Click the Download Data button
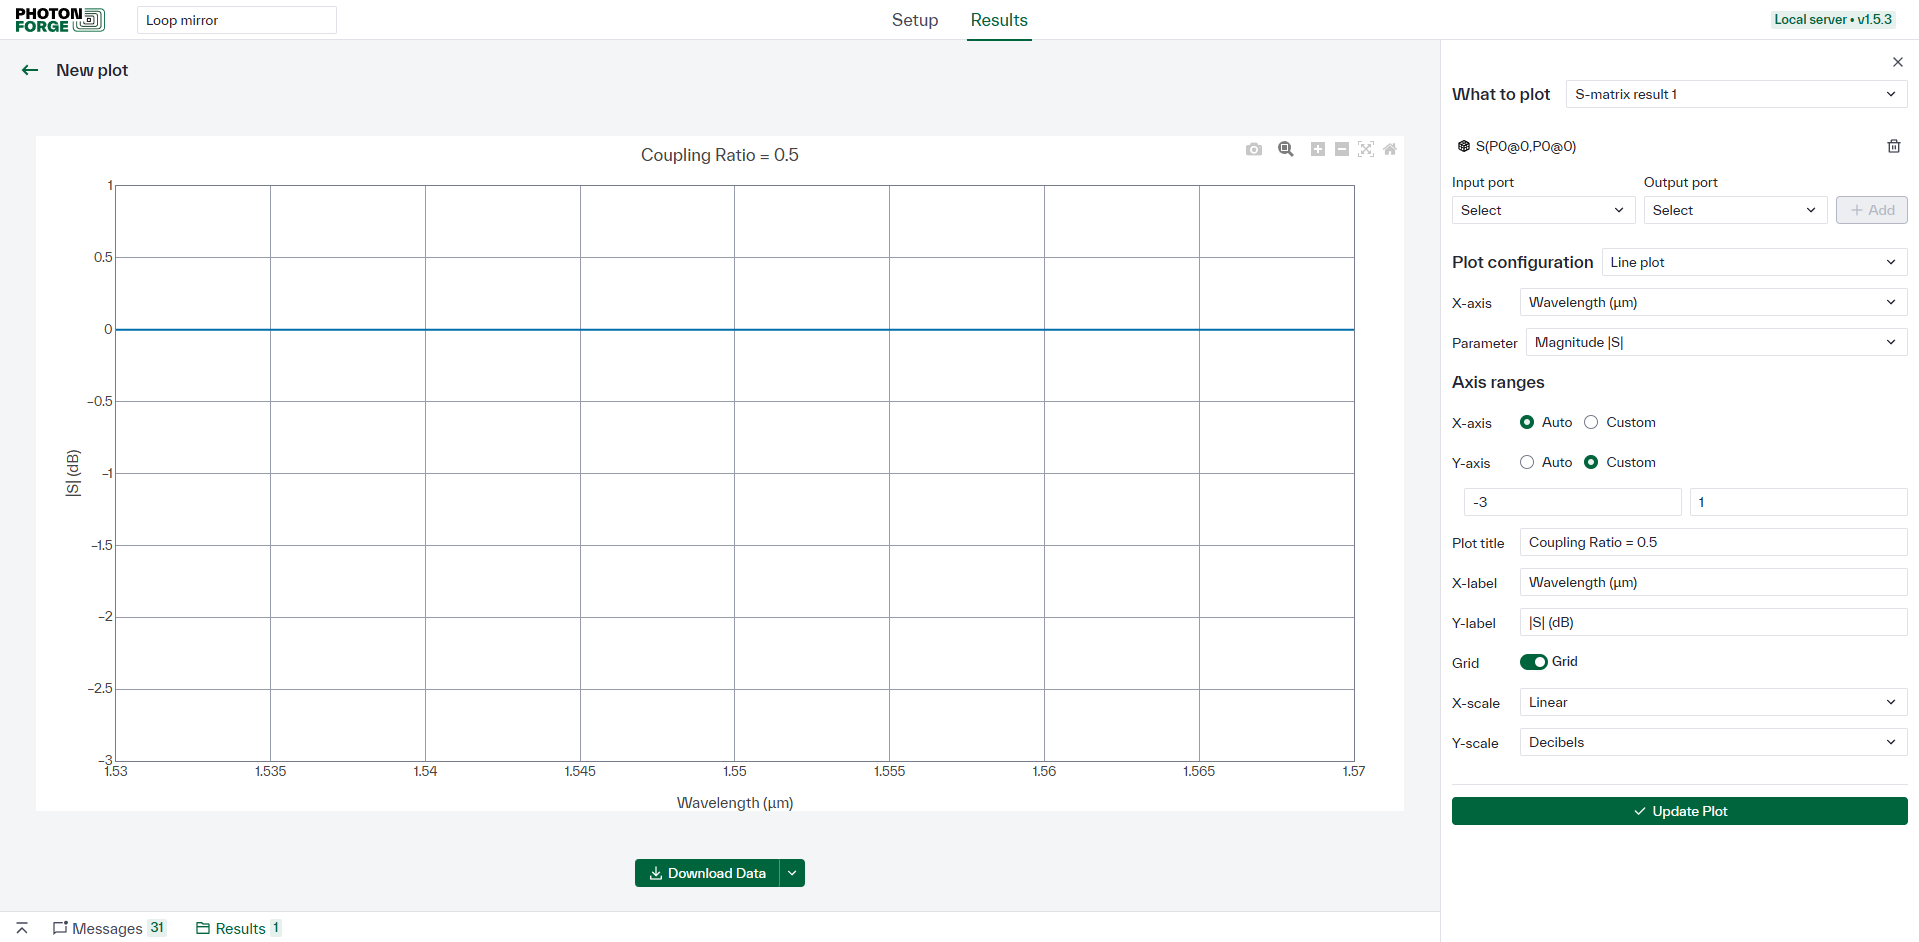Screen dimensions: 1919x942 coord(707,873)
